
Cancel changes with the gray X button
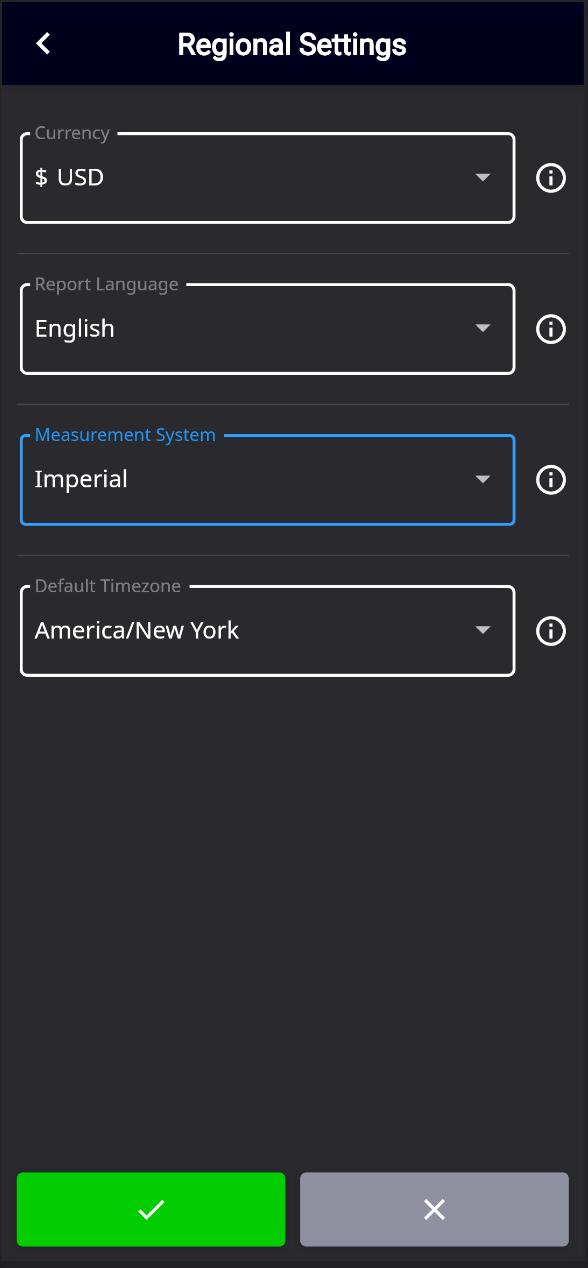click(434, 1209)
